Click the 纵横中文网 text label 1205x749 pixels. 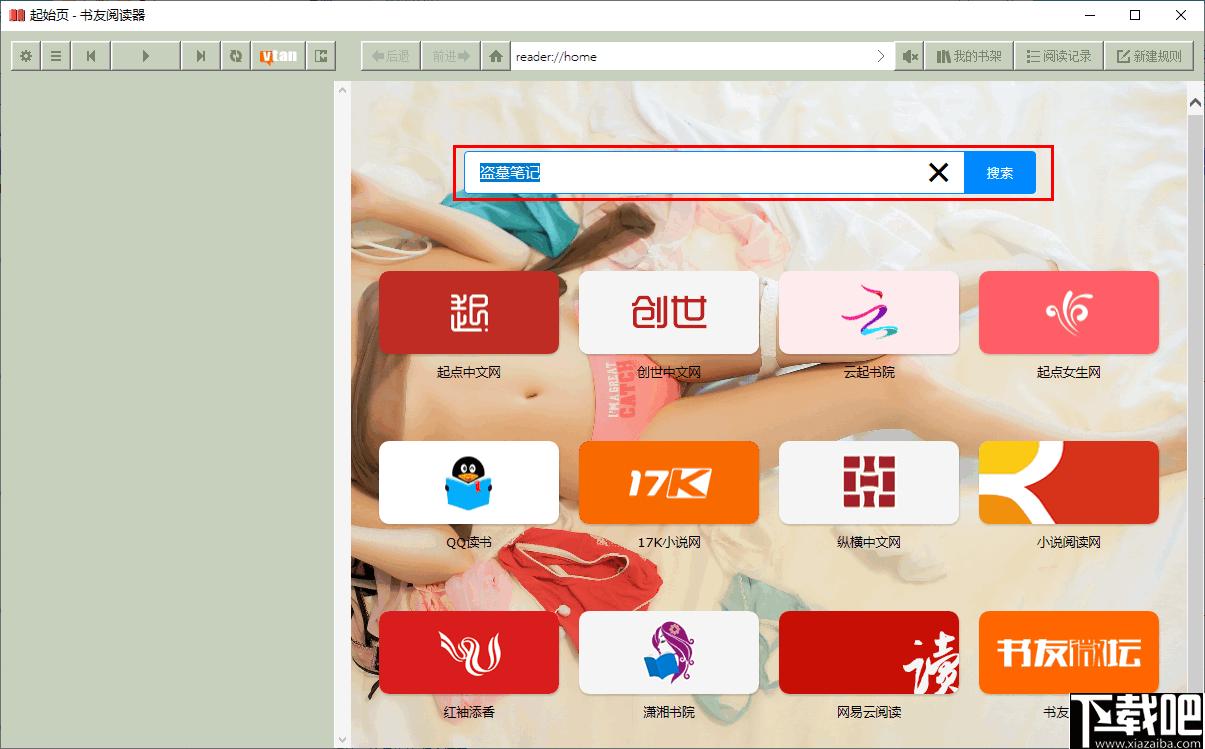[869, 542]
